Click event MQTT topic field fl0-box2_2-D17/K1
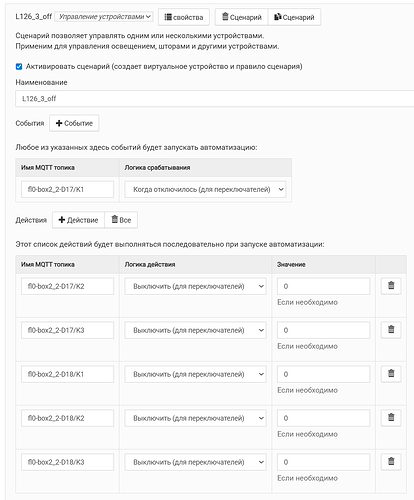This screenshot has height=500, width=414. pyautogui.click(x=67, y=189)
